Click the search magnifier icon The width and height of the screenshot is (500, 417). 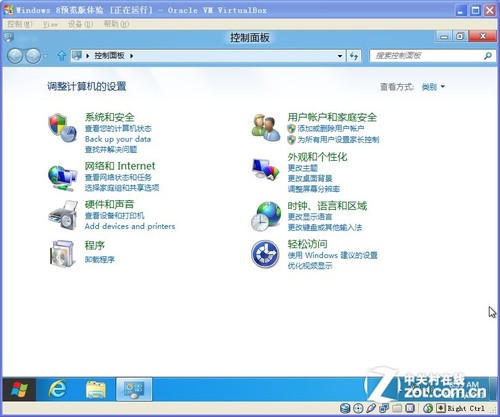(488, 56)
